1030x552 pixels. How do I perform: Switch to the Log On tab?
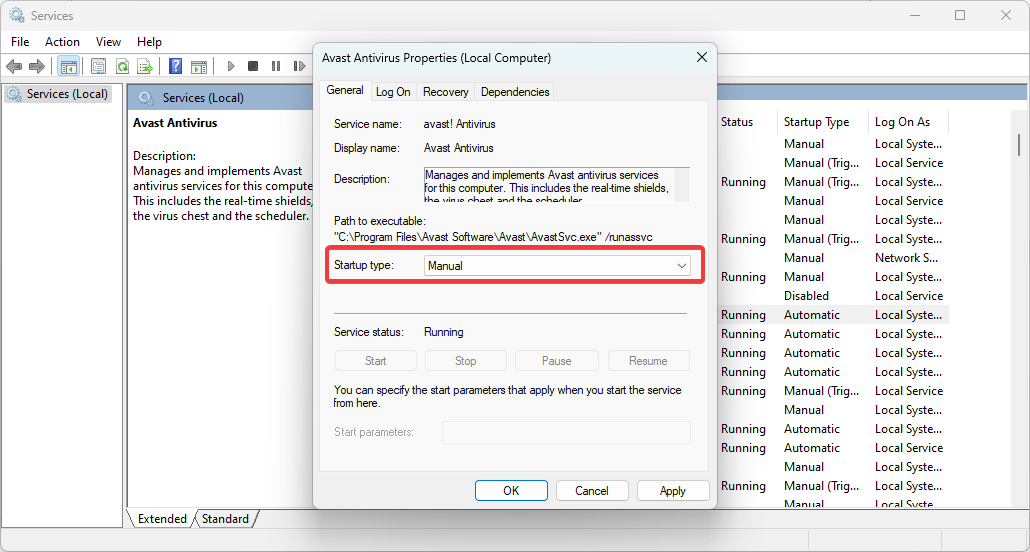click(x=393, y=92)
